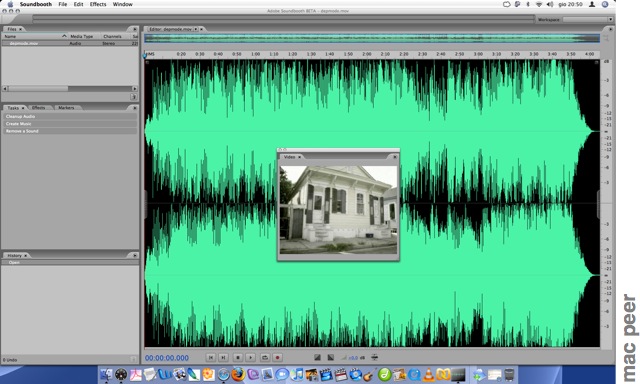Open Firefox from the Dock
This screenshot has width=640, height=384.
pos(238,374)
